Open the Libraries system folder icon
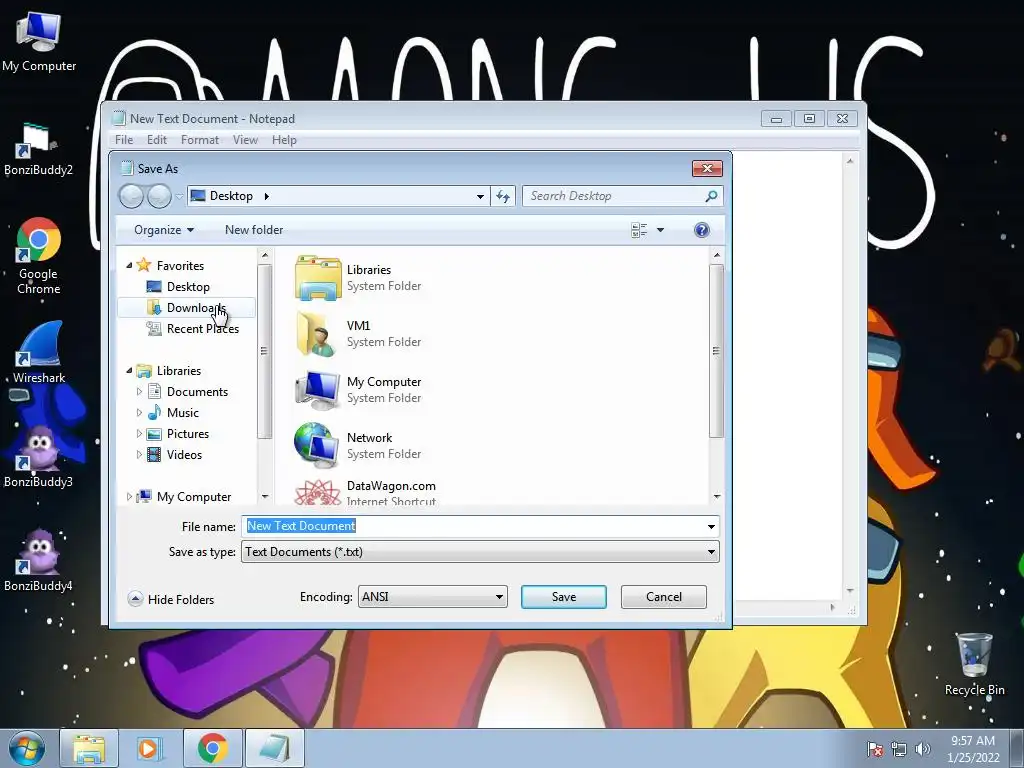This screenshot has width=1024, height=768. click(317, 278)
